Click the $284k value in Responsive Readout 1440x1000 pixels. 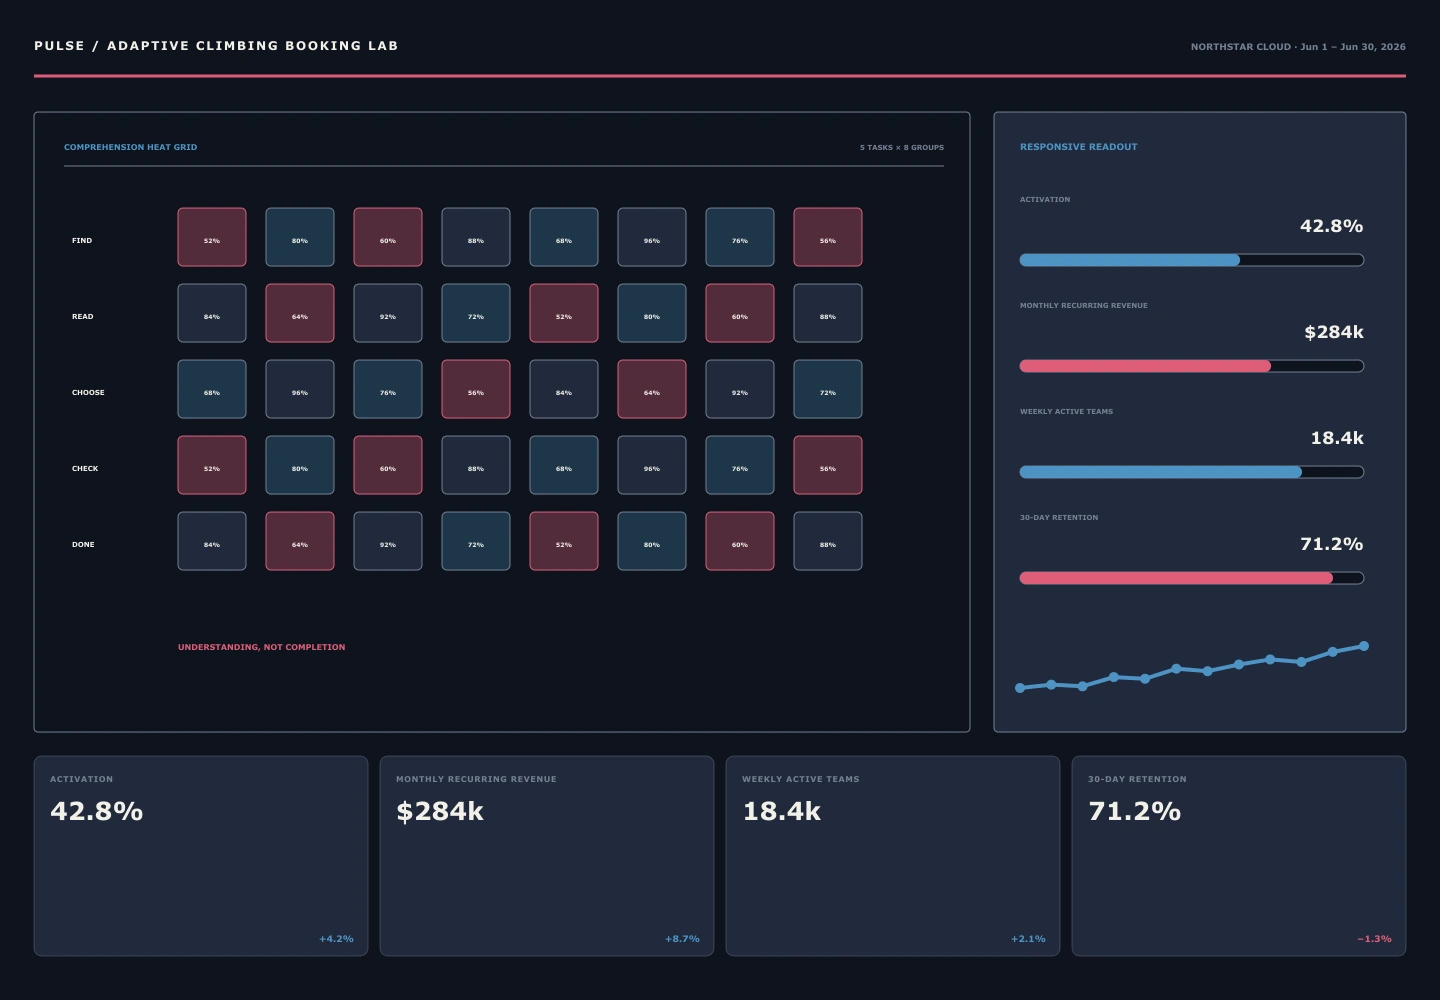[1334, 332]
